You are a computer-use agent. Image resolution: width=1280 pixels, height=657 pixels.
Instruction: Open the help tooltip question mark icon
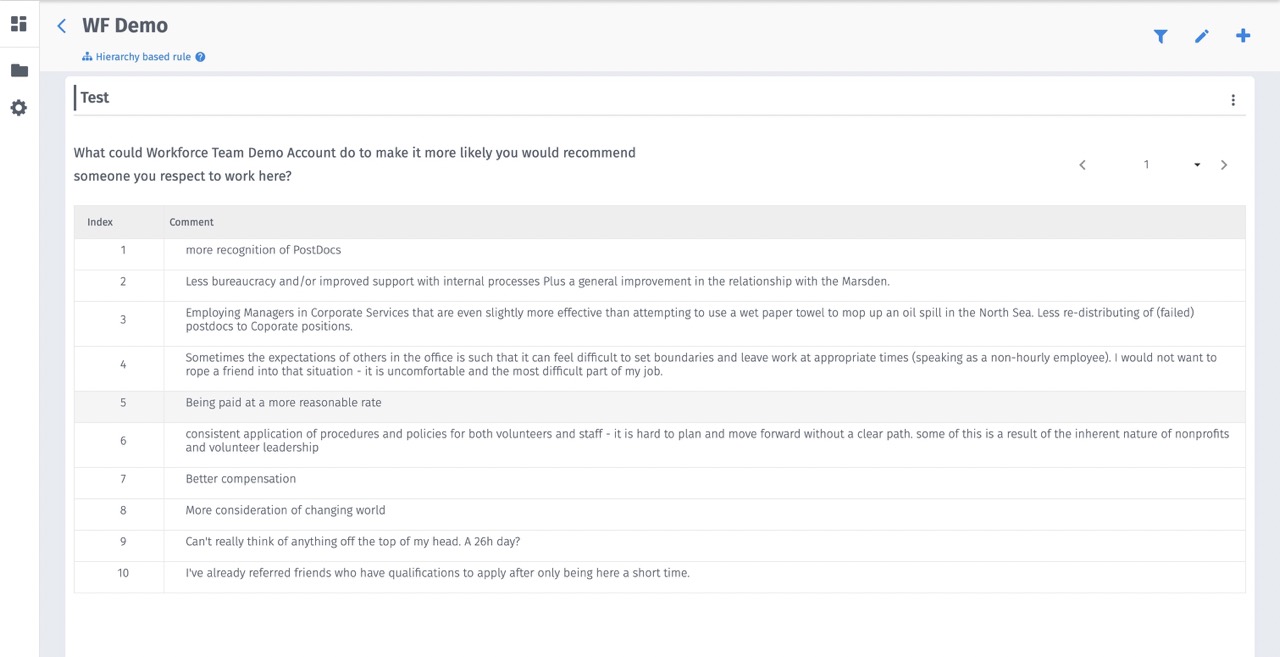201,56
